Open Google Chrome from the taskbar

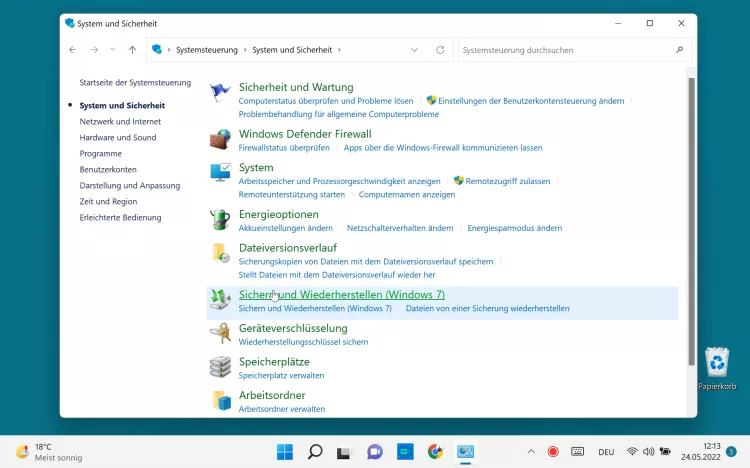coord(435,452)
